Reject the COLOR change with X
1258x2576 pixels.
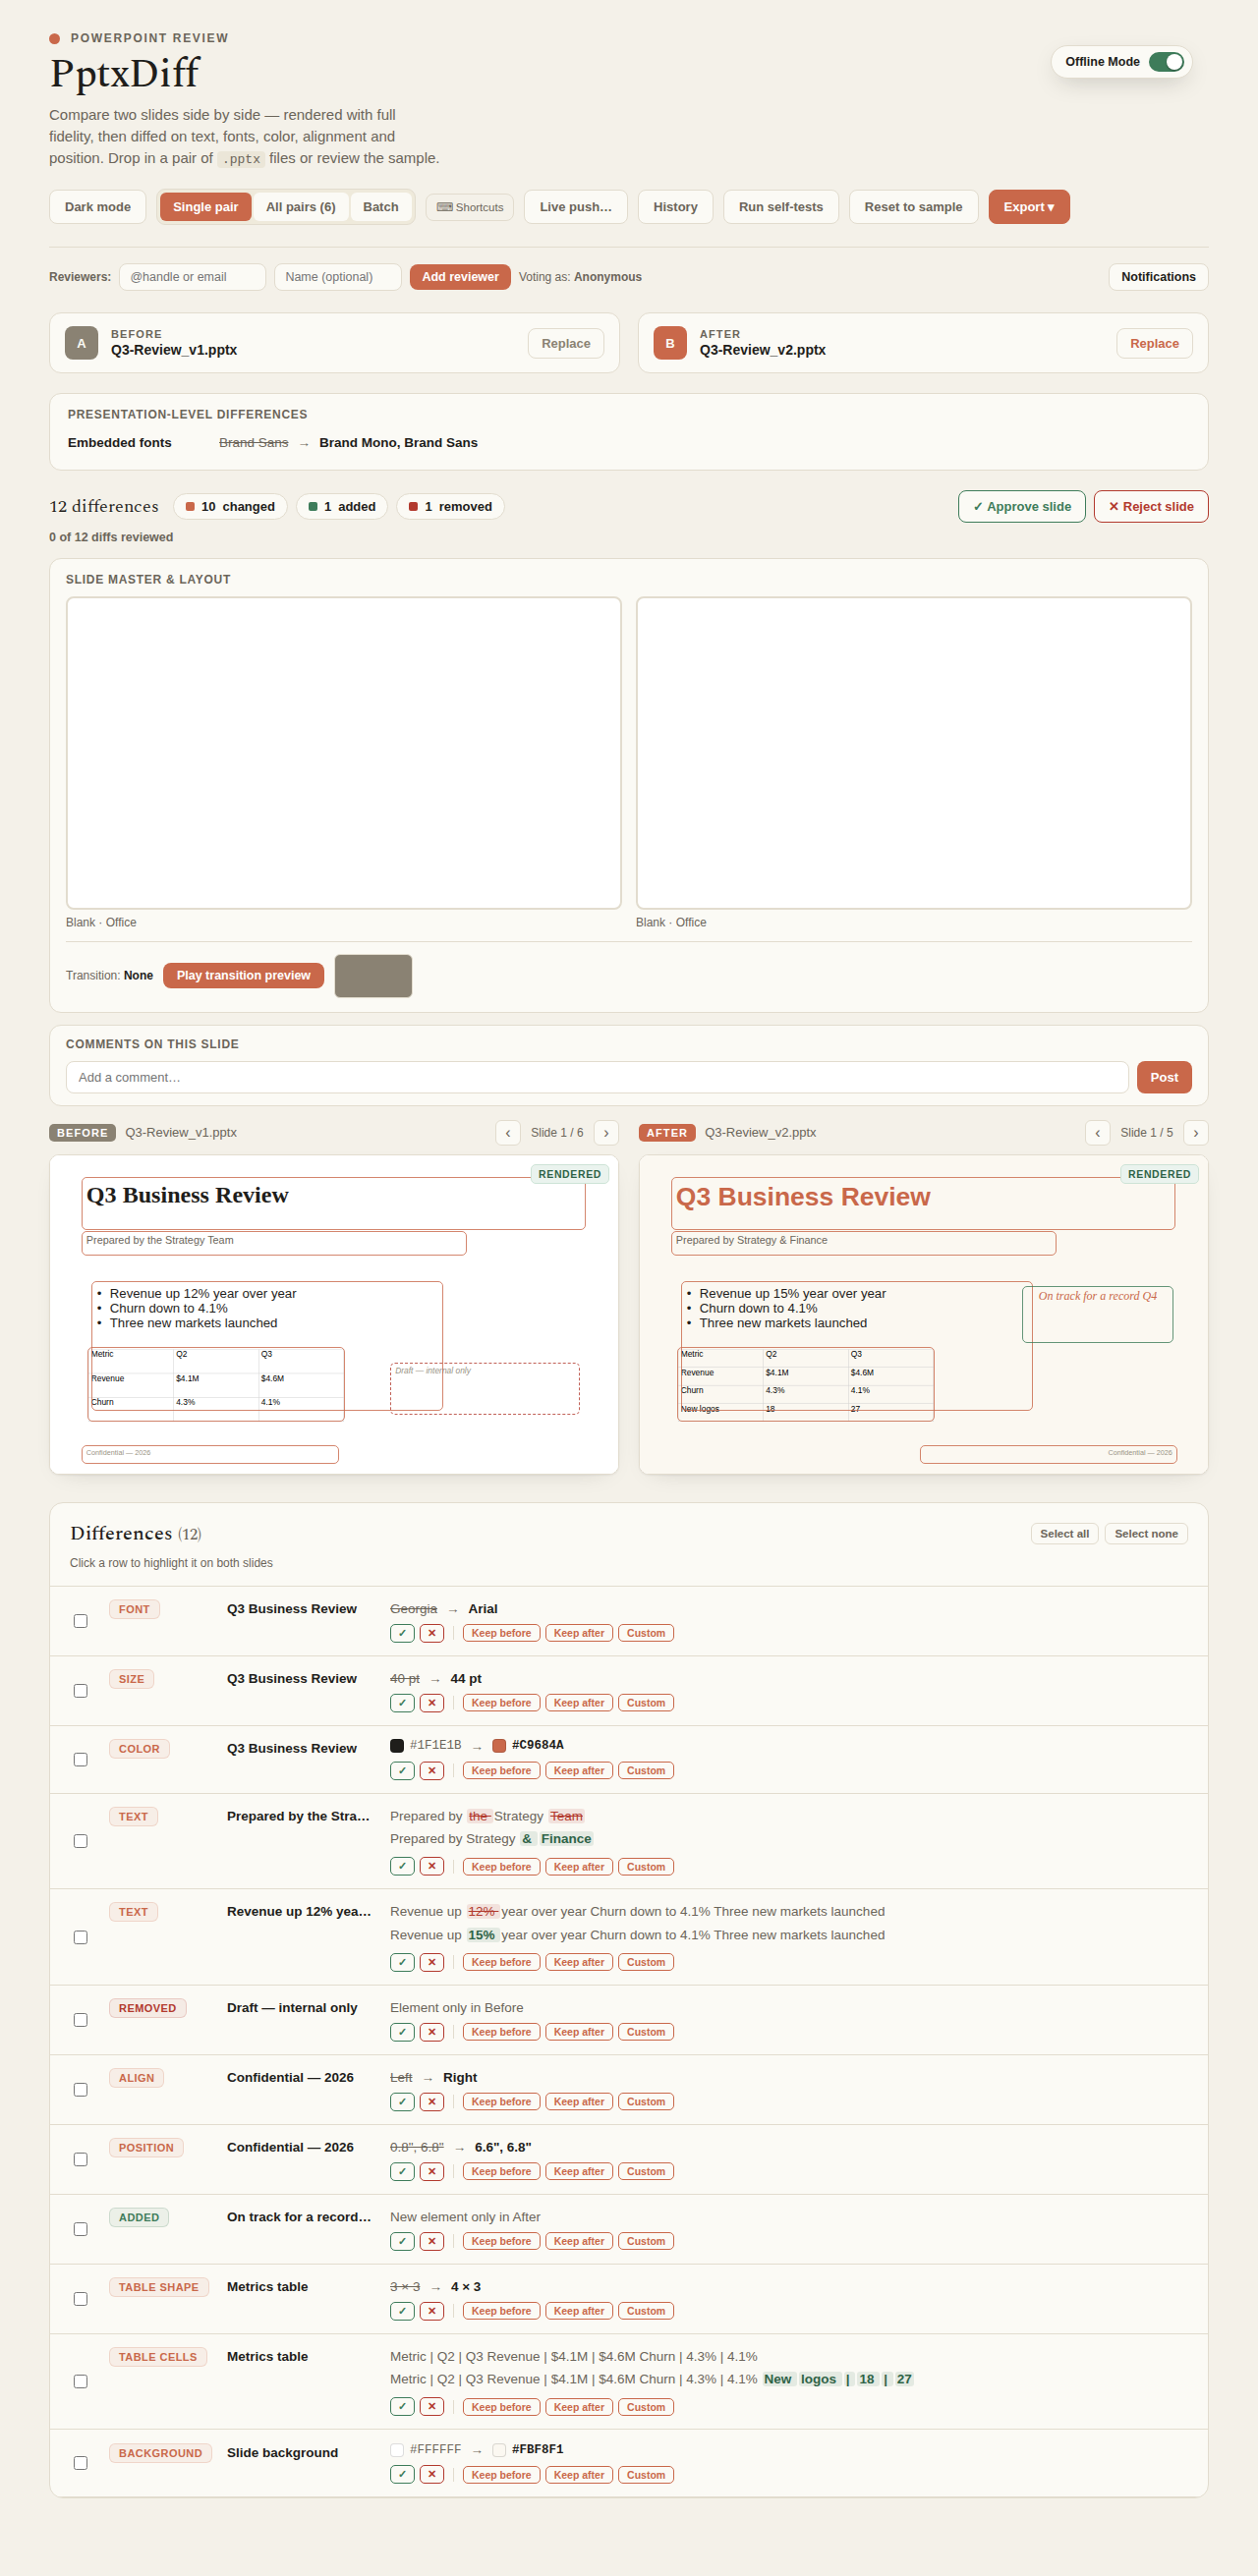click(x=432, y=1771)
